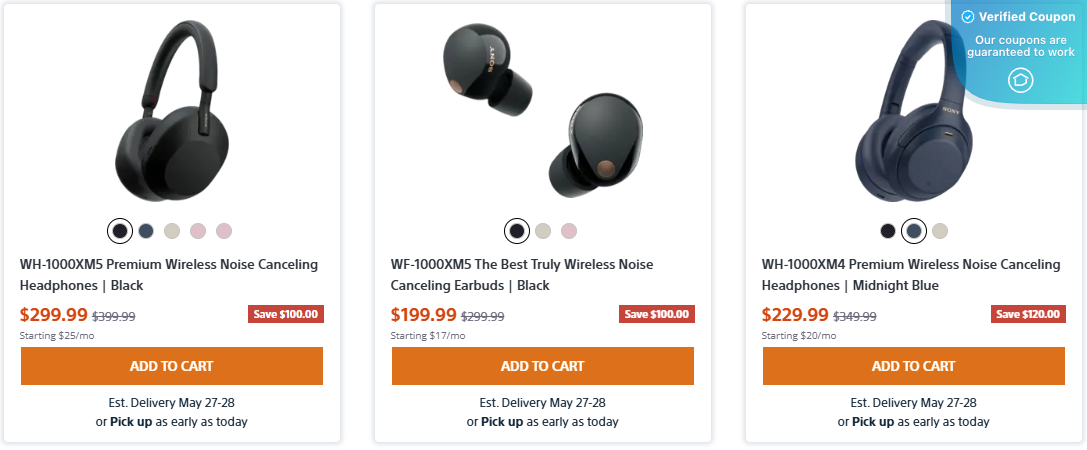Add WH-1000XM4 Midnight Blue headphones to cart
This screenshot has width=1087, height=450.
click(913, 366)
